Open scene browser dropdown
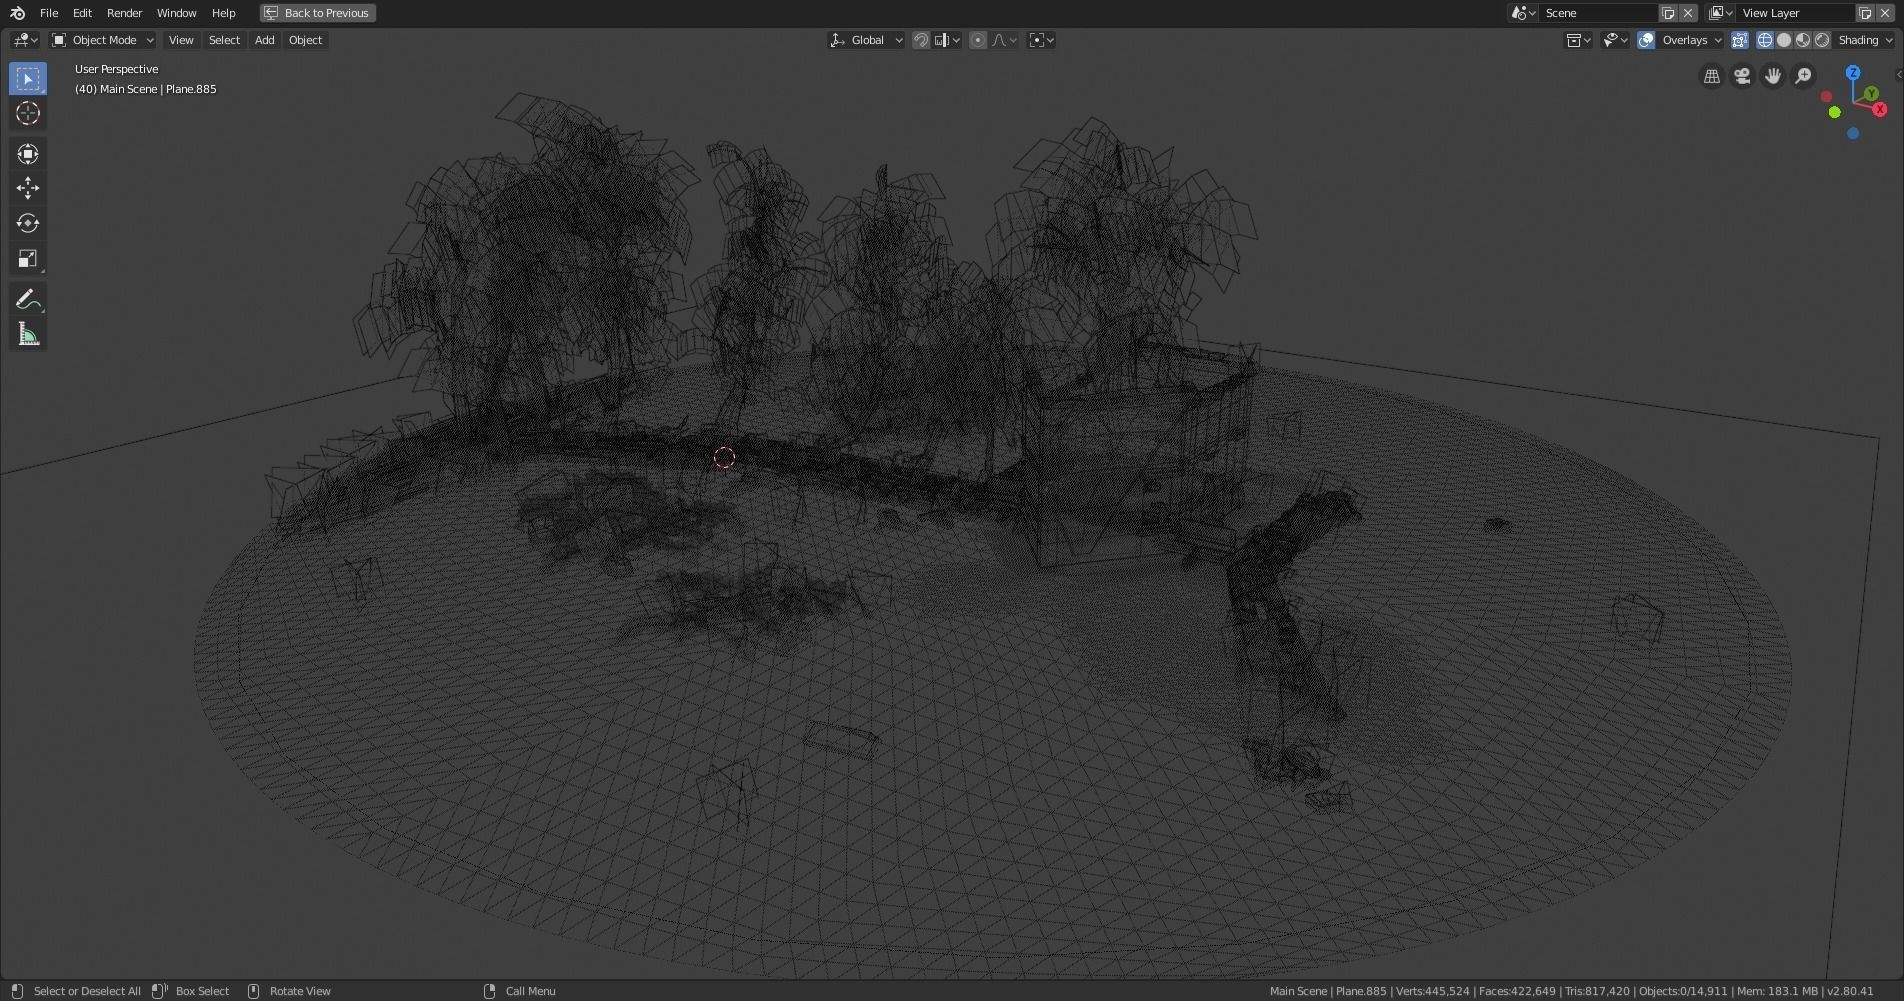Image resolution: width=1904 pixels, height=1001 pixels. coord(1523,13)
